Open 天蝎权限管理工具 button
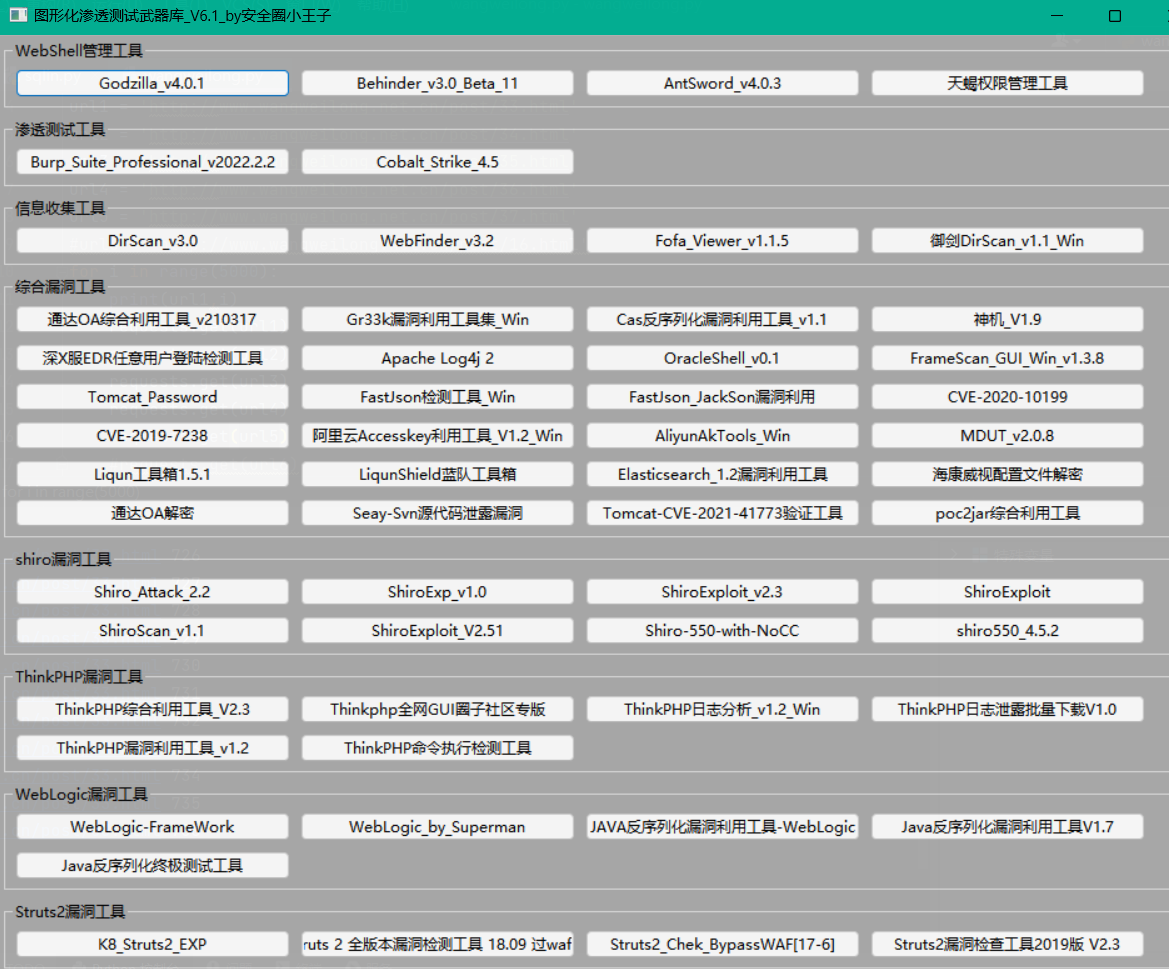Viewport: 1169px width, 969px height. 1007,83
